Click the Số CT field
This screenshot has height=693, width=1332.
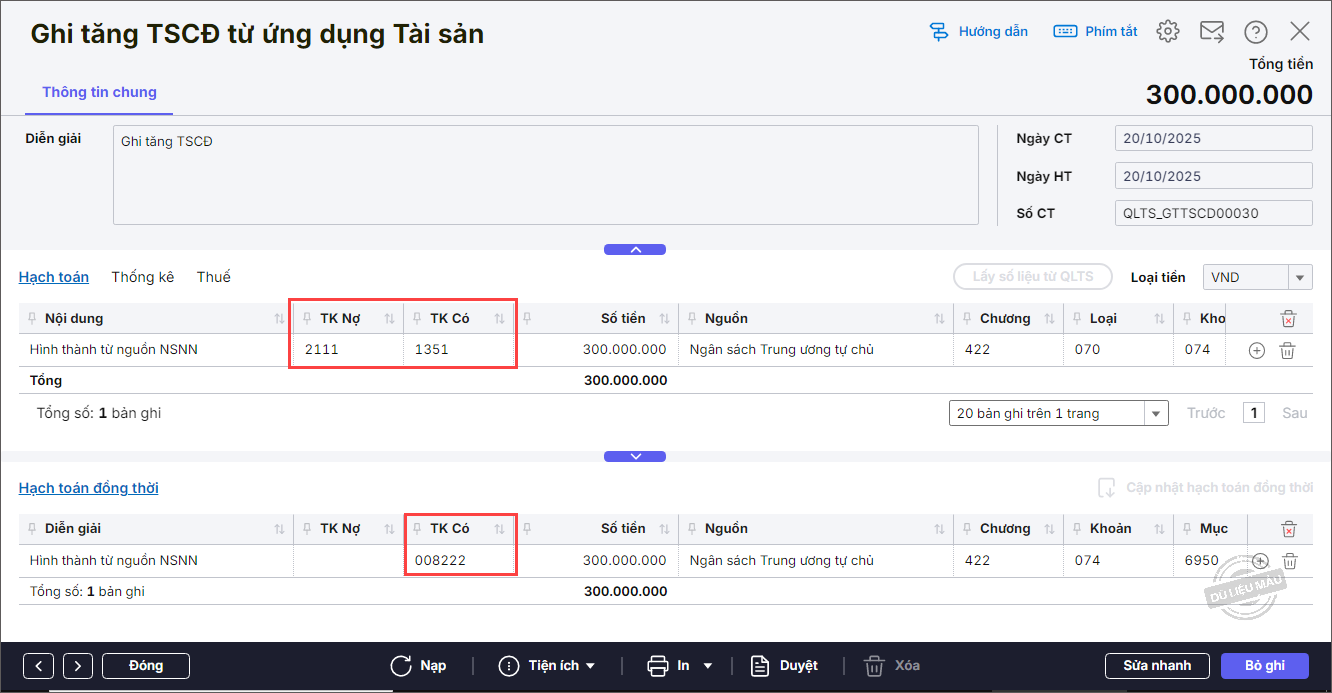click(x=1213, y=213)
